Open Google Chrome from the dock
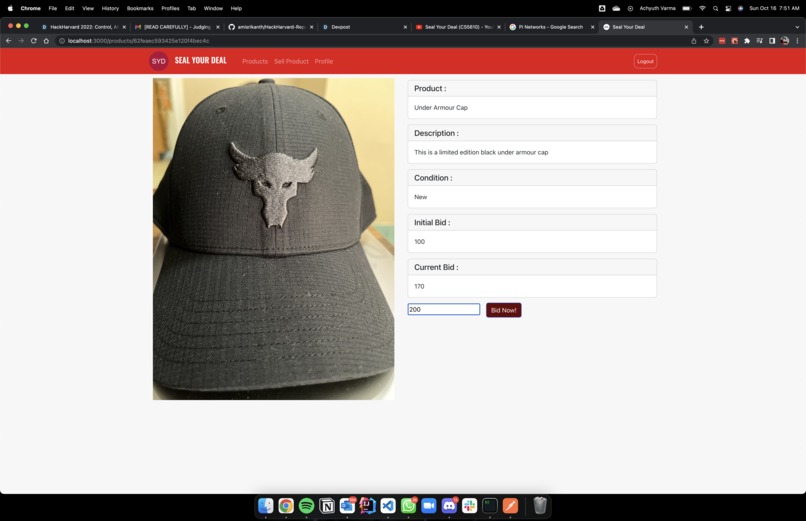 coord(286,506)
